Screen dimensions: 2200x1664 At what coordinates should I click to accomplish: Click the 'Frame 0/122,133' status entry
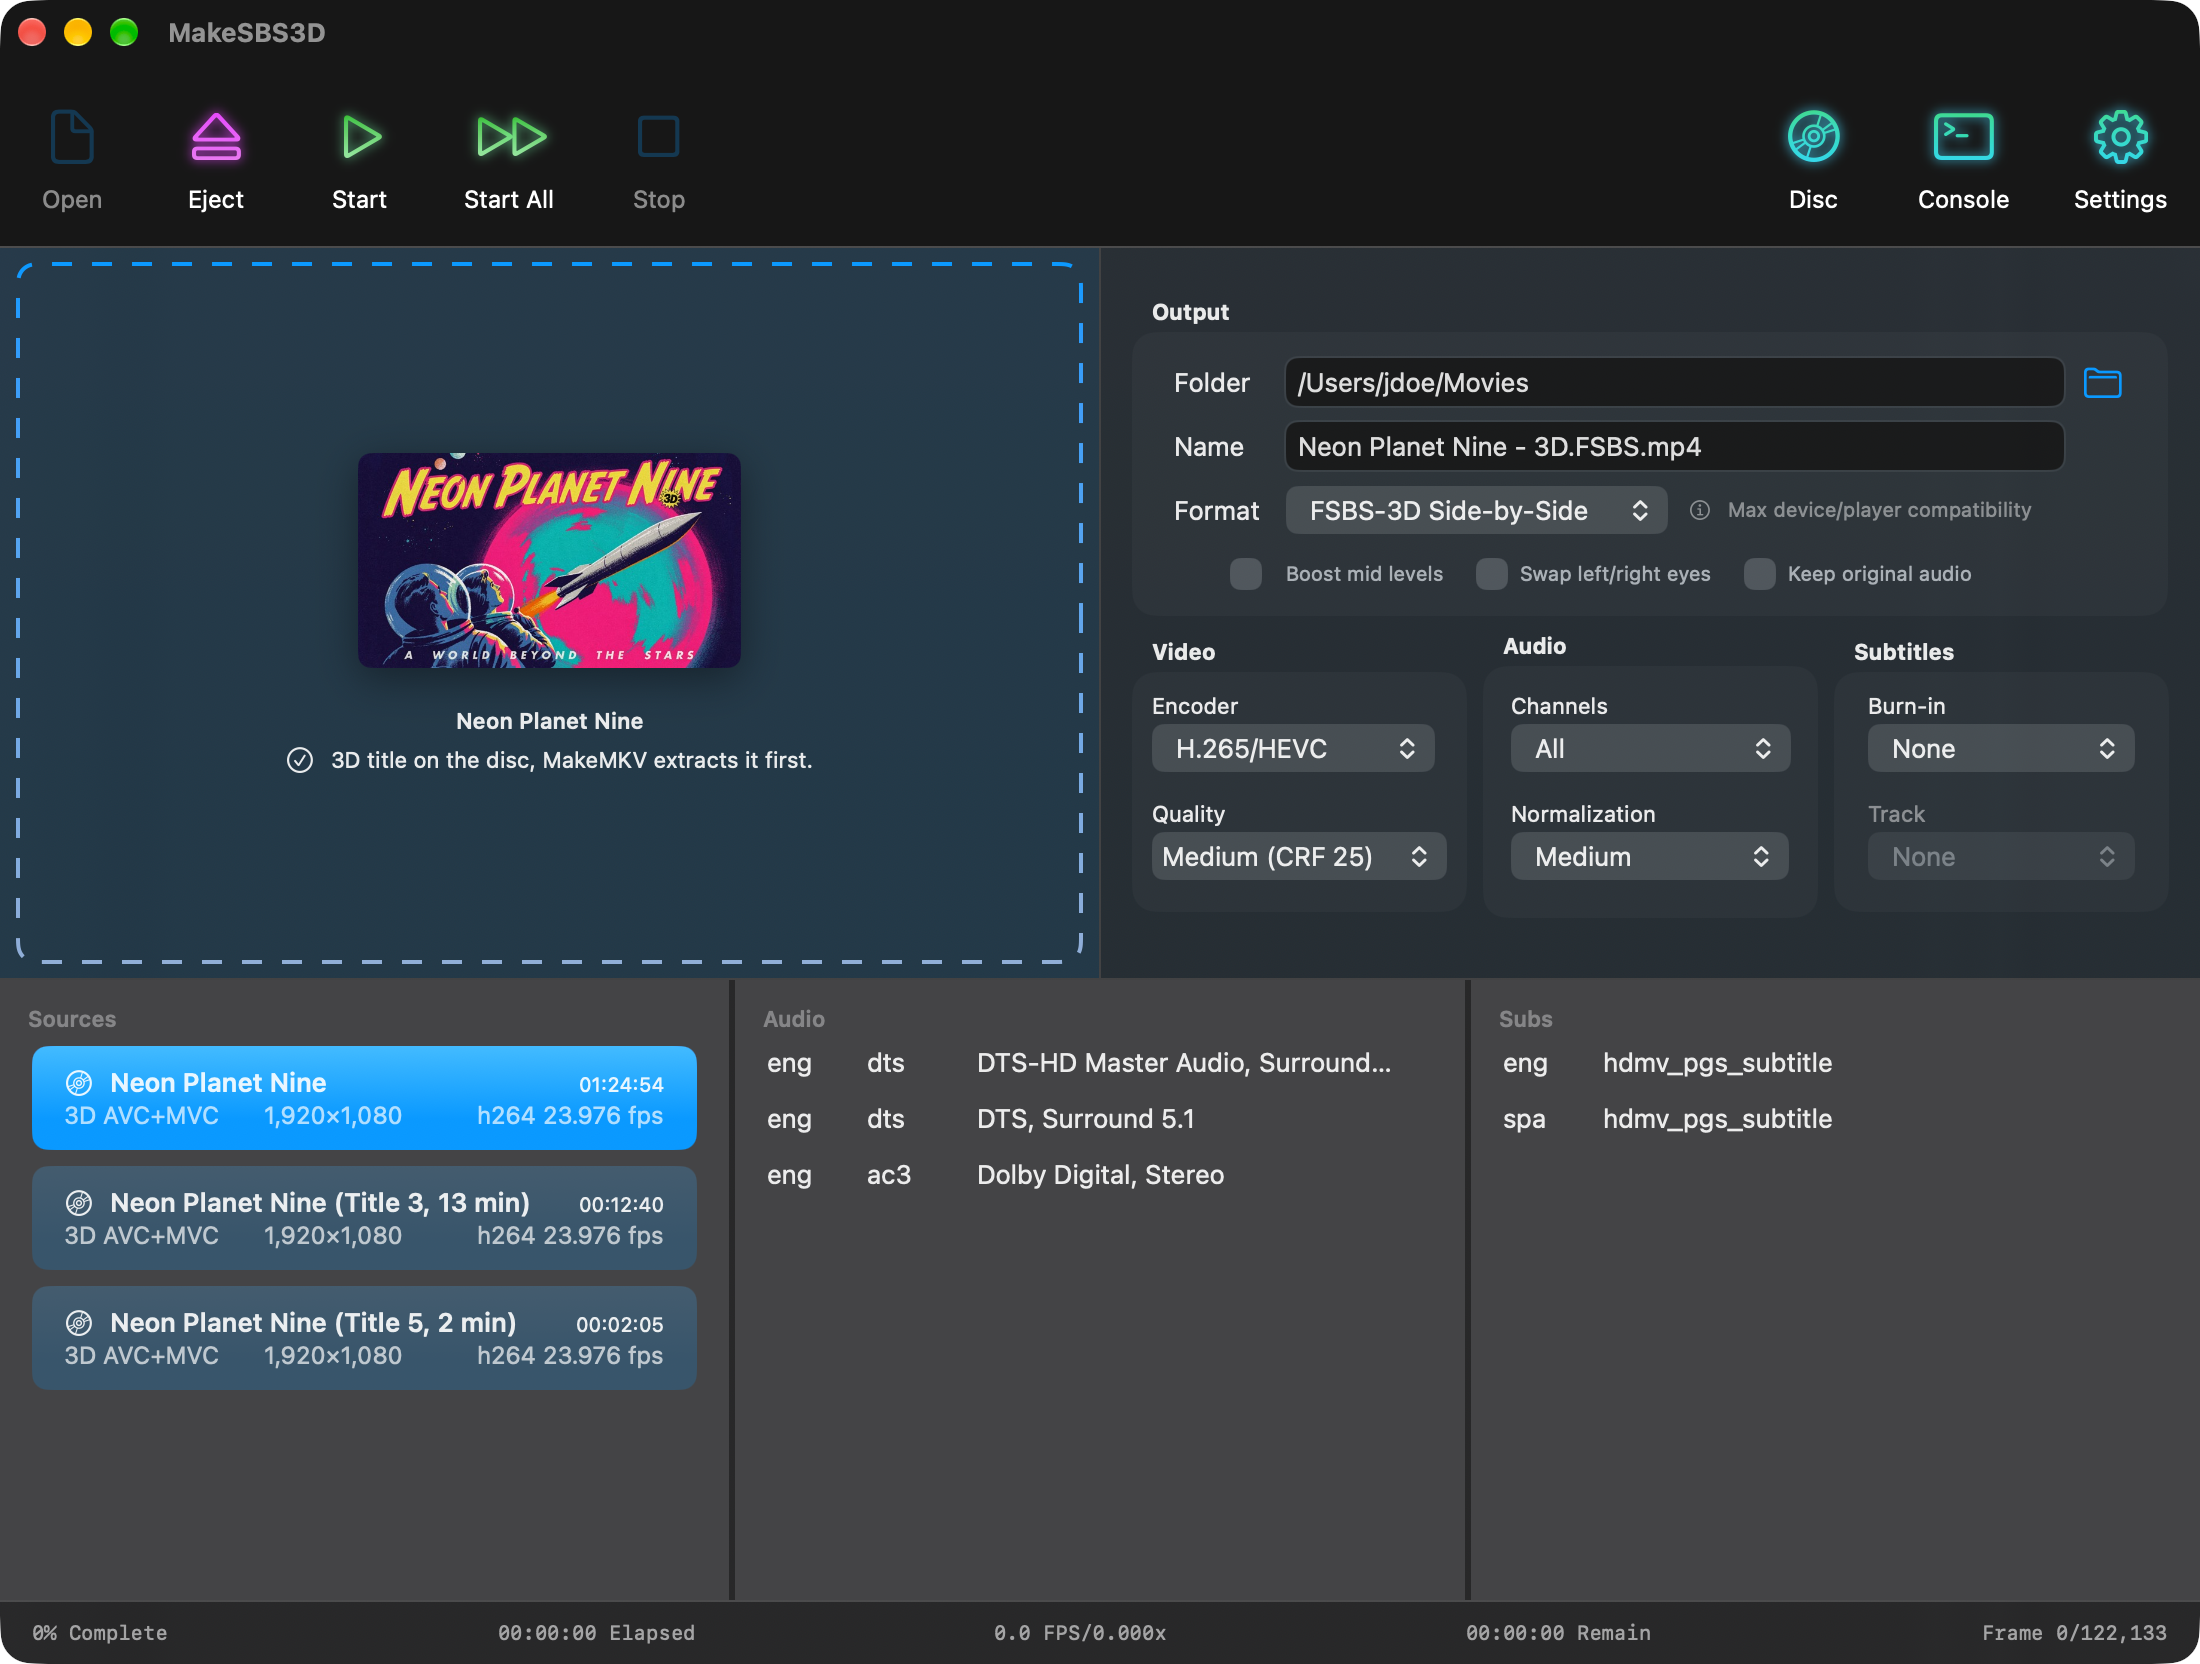(x=2074, y=1633)
